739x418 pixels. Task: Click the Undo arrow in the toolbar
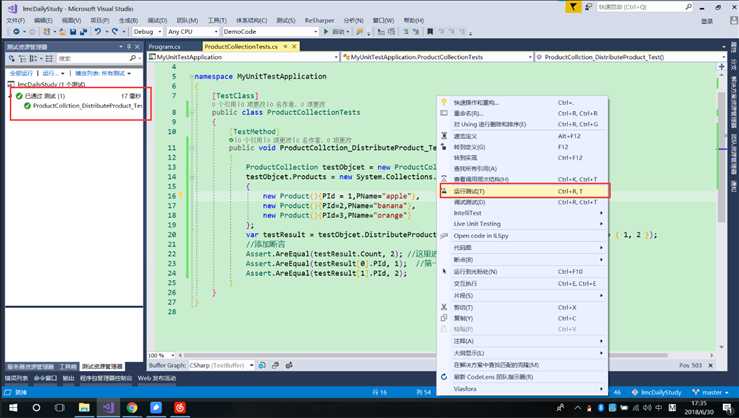(x=98, y=32)
